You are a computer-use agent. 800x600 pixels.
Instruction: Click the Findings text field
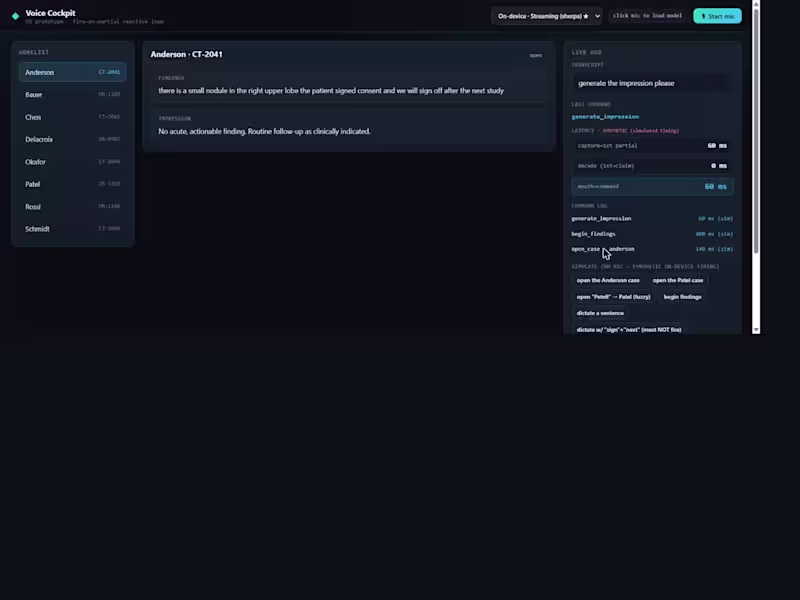349,86
